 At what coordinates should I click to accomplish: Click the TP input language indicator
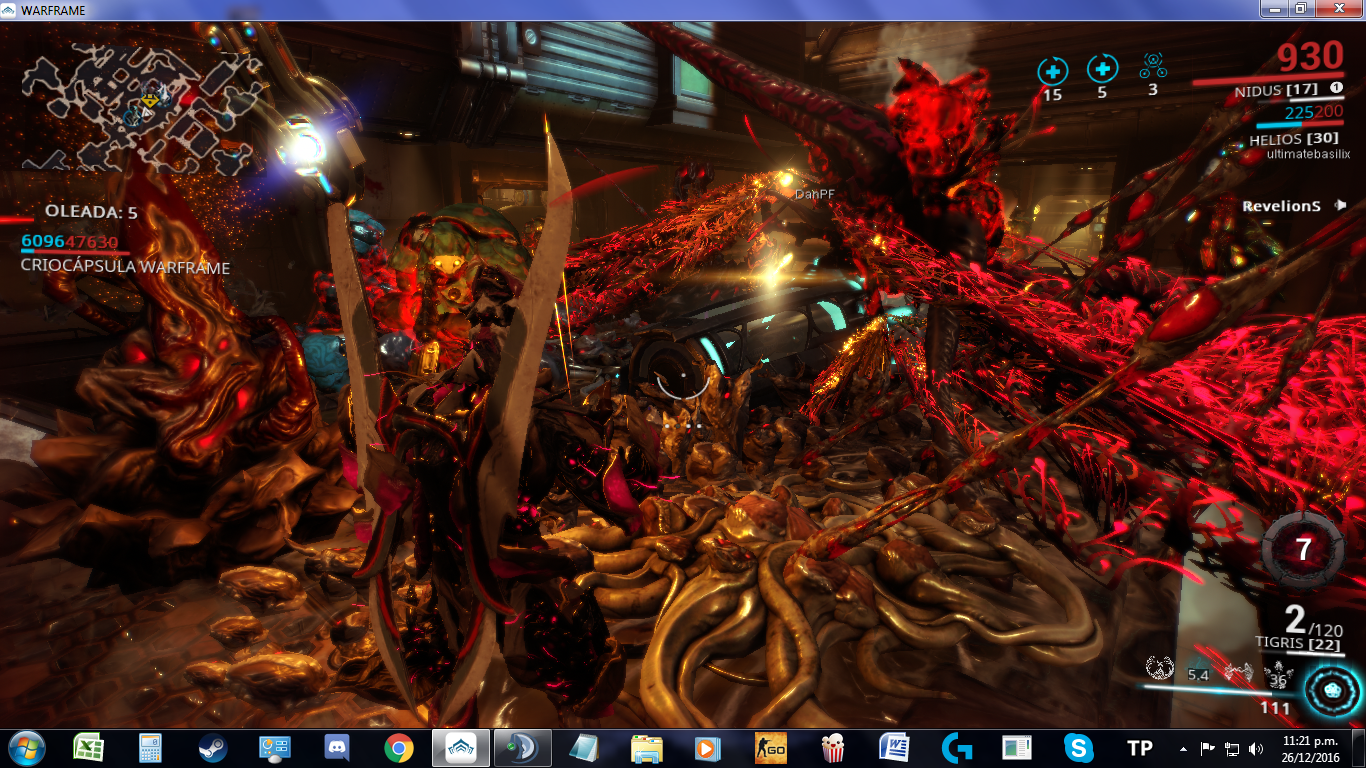1139,748
